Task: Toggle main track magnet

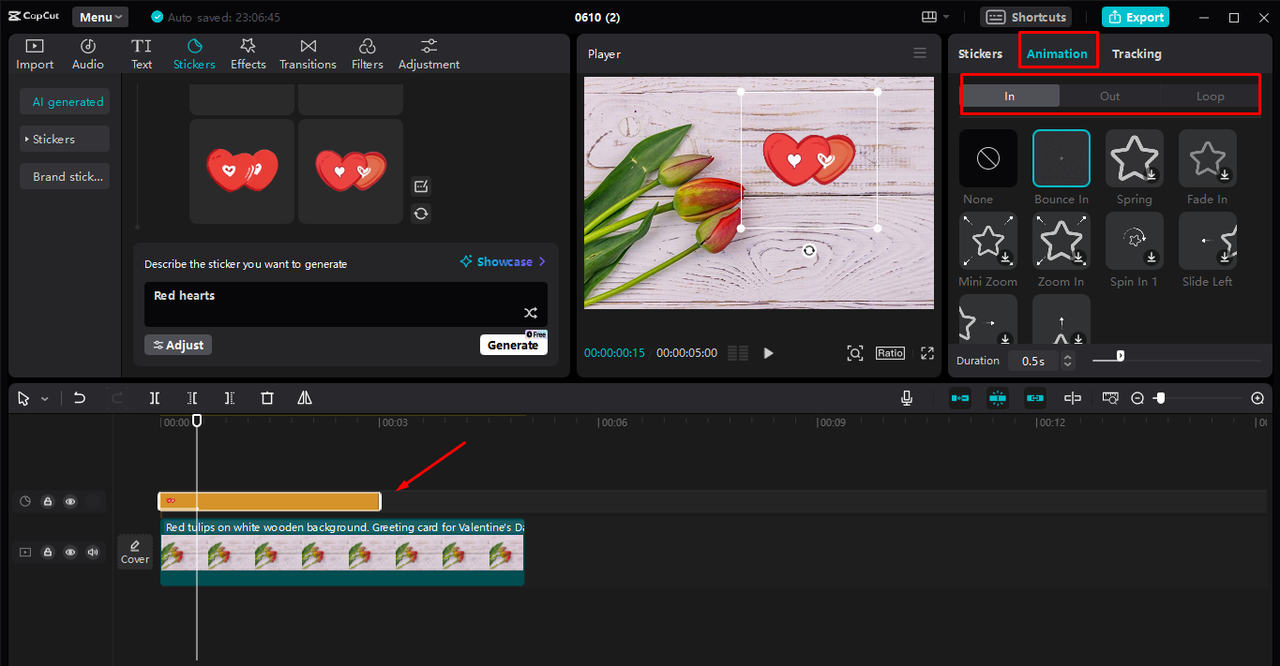Action: coord(960,398)
